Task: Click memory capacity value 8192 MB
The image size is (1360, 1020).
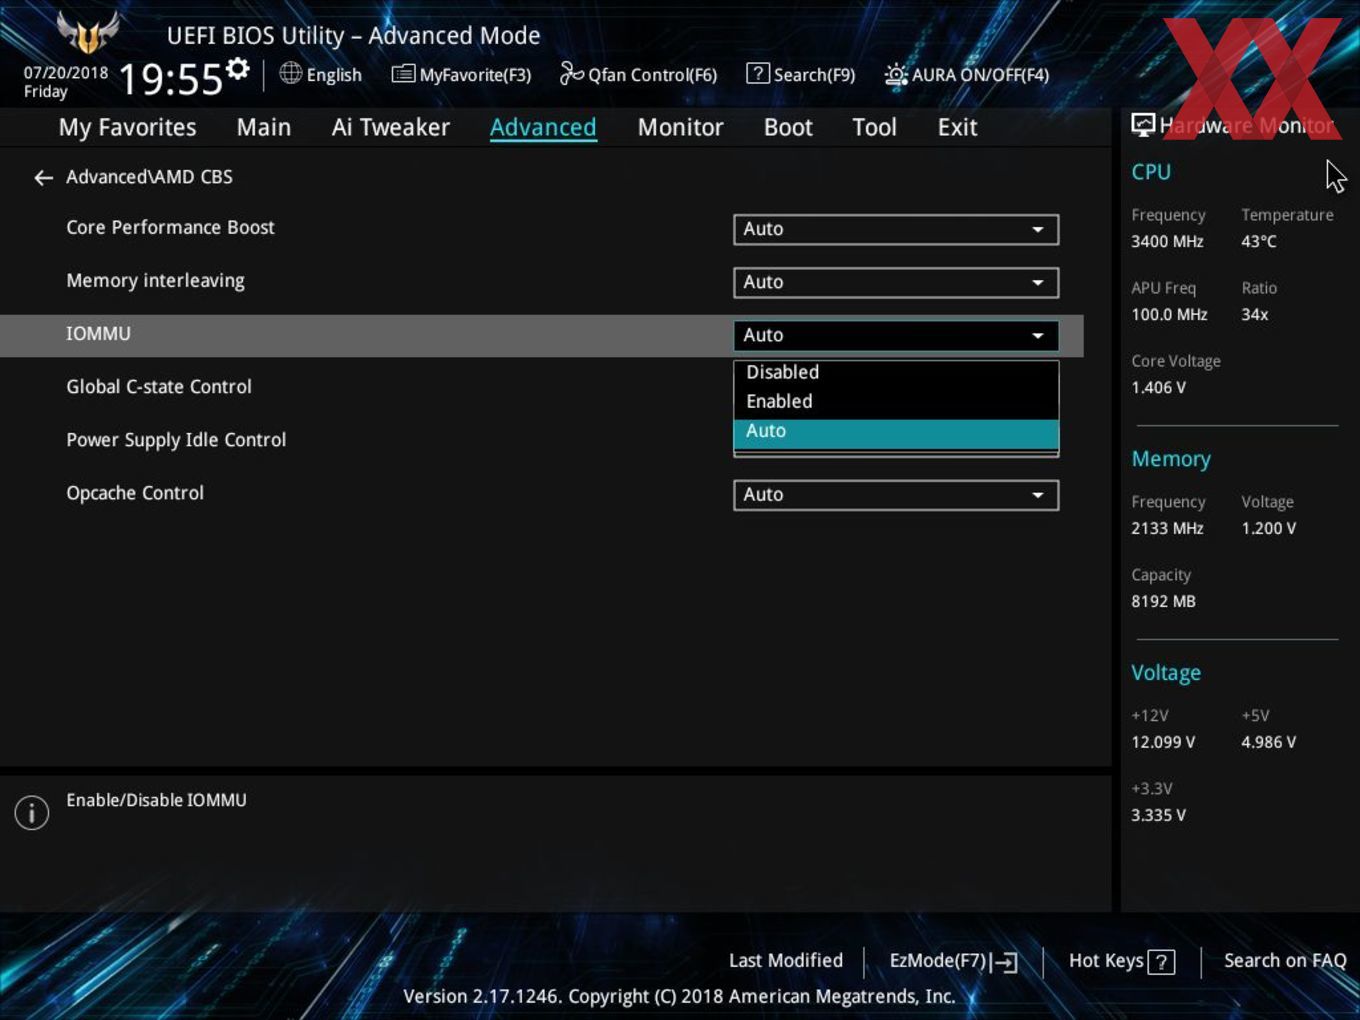Action: click(x=1163, y=601)
